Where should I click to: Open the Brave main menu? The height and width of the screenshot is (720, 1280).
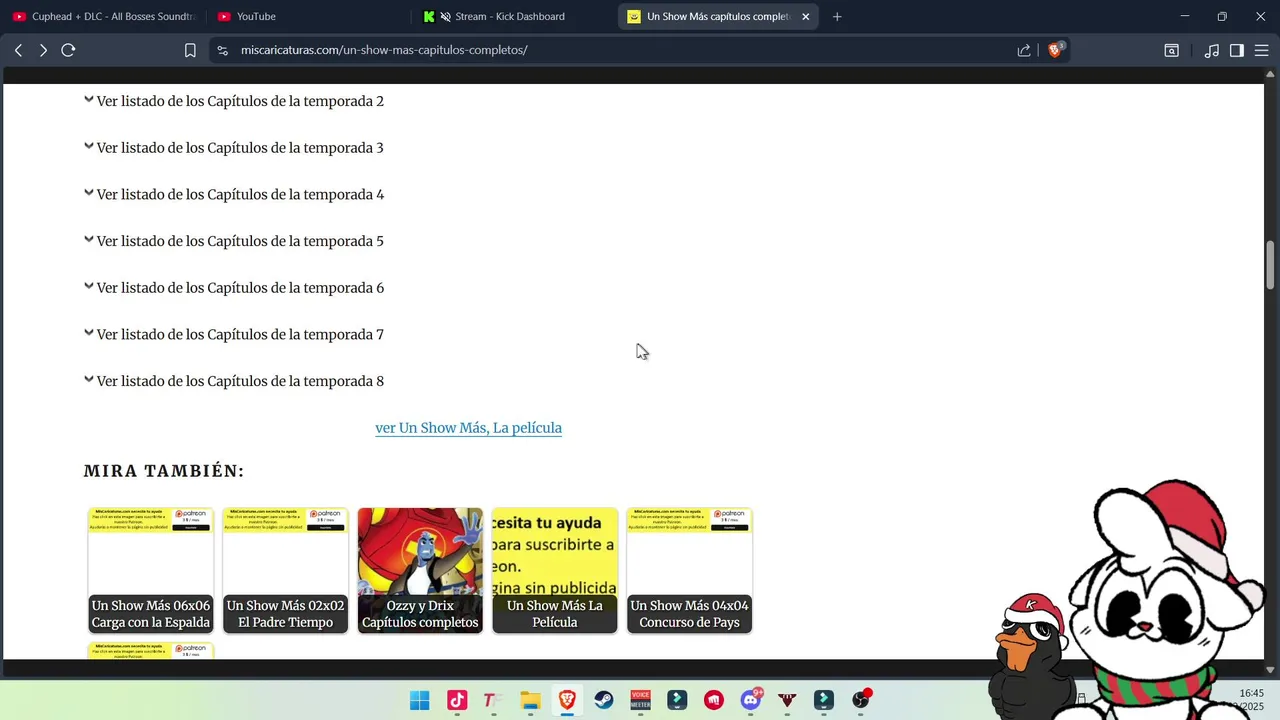point(1261,50)
